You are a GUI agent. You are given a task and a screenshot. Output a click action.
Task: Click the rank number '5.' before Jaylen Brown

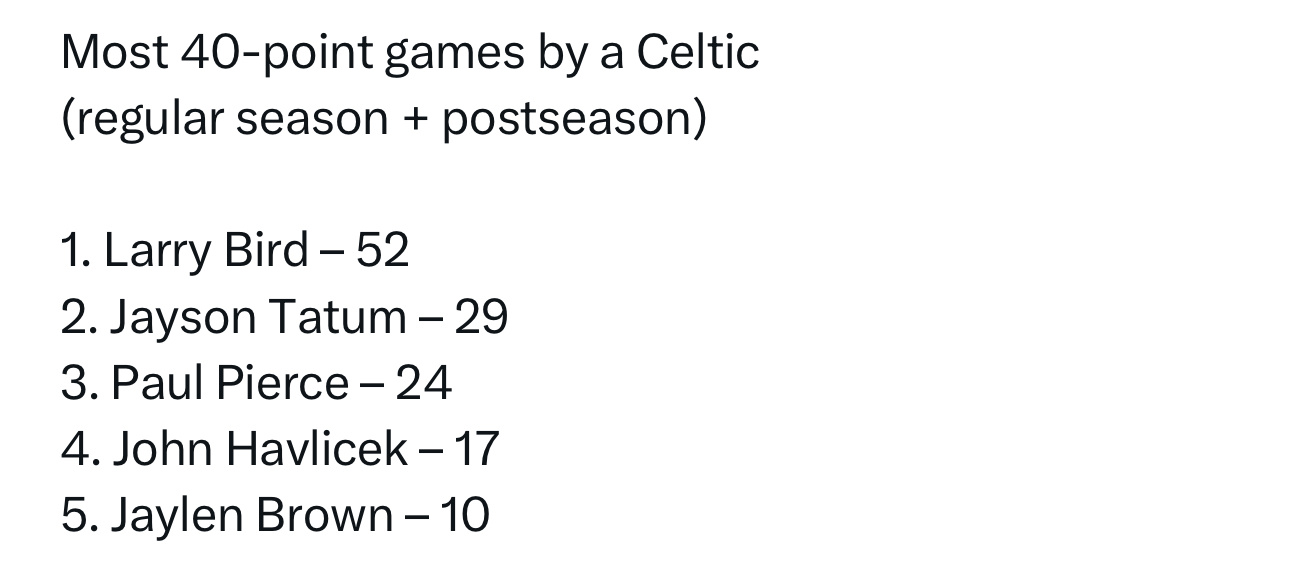80,515
